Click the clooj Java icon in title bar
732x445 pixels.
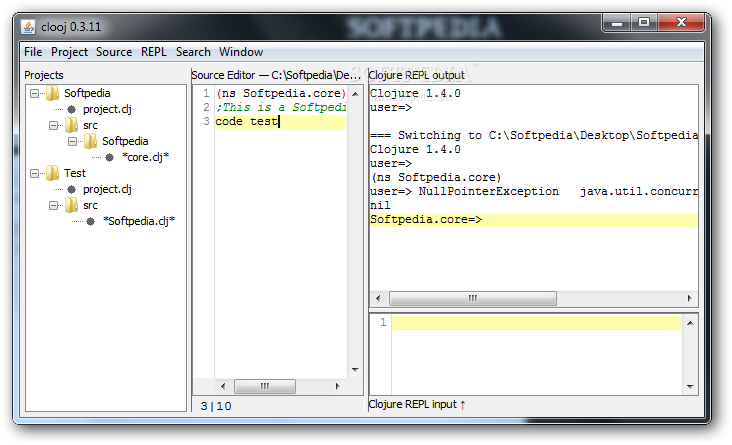(x=28, y=27)
